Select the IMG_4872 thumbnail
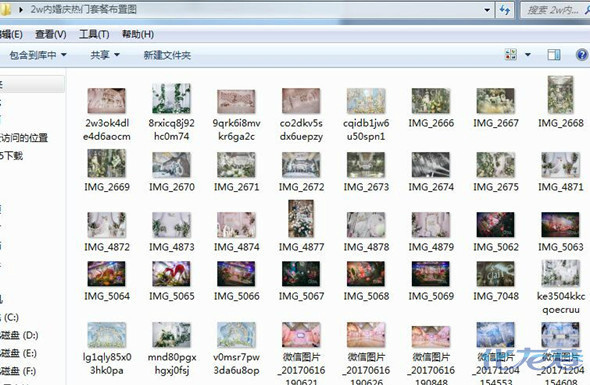This screenshot has width=590, height=385. tap(106, 225)
